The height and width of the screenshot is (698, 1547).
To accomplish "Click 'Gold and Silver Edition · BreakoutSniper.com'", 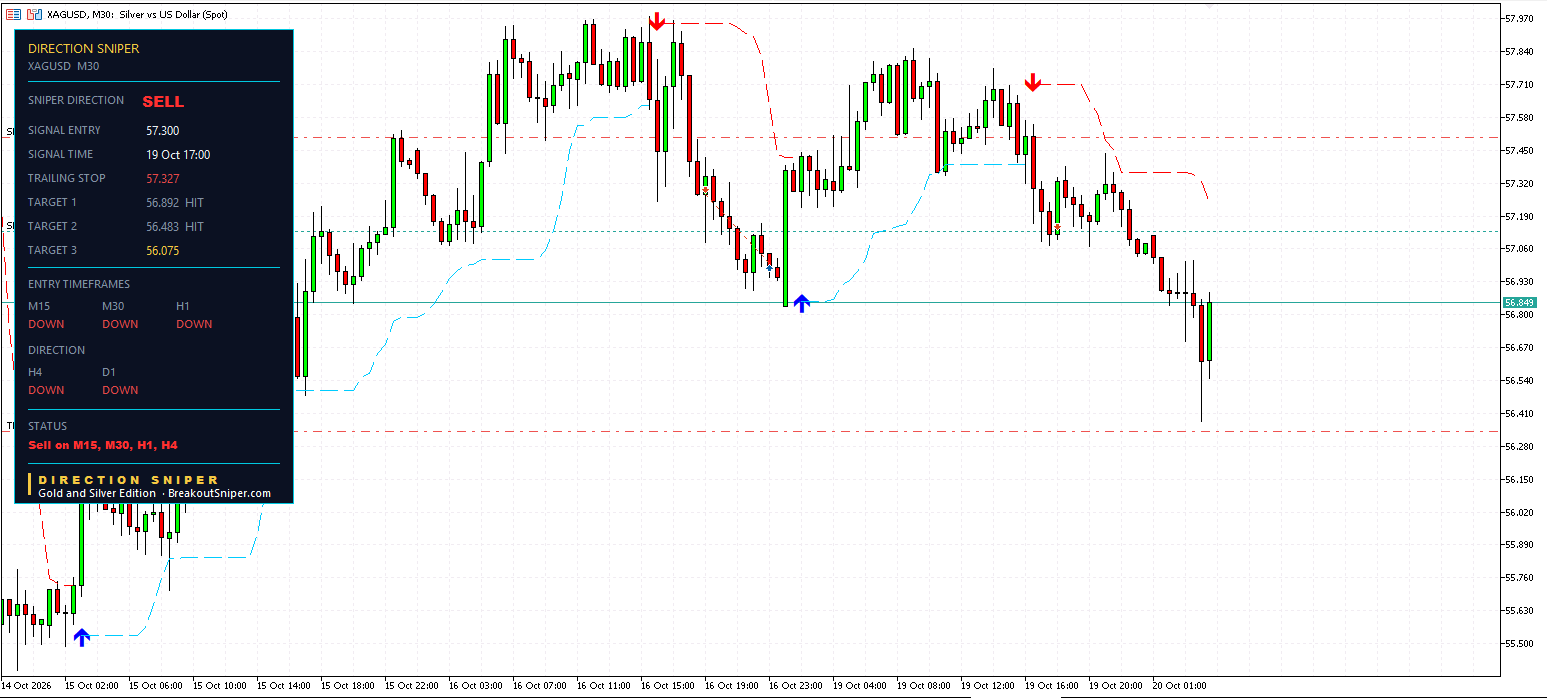I will pyautogui.click(x=154, y=493).
